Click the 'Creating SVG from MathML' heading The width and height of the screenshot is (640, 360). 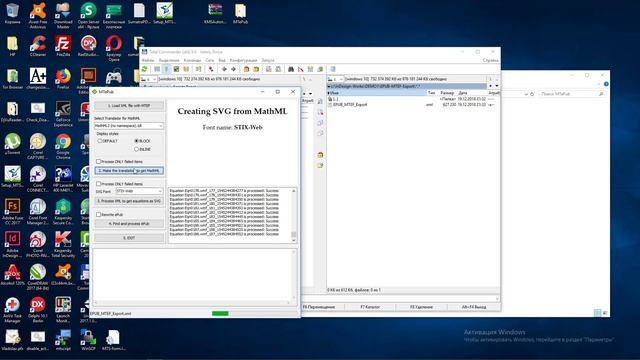[232, 111]
